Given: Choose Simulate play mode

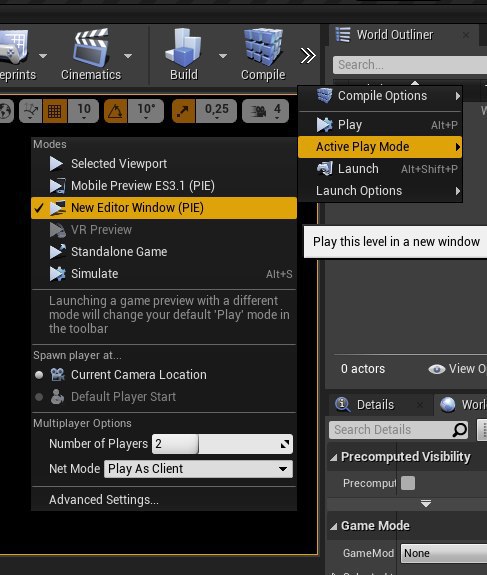Looking at the screenshot, I should point(164,274).
